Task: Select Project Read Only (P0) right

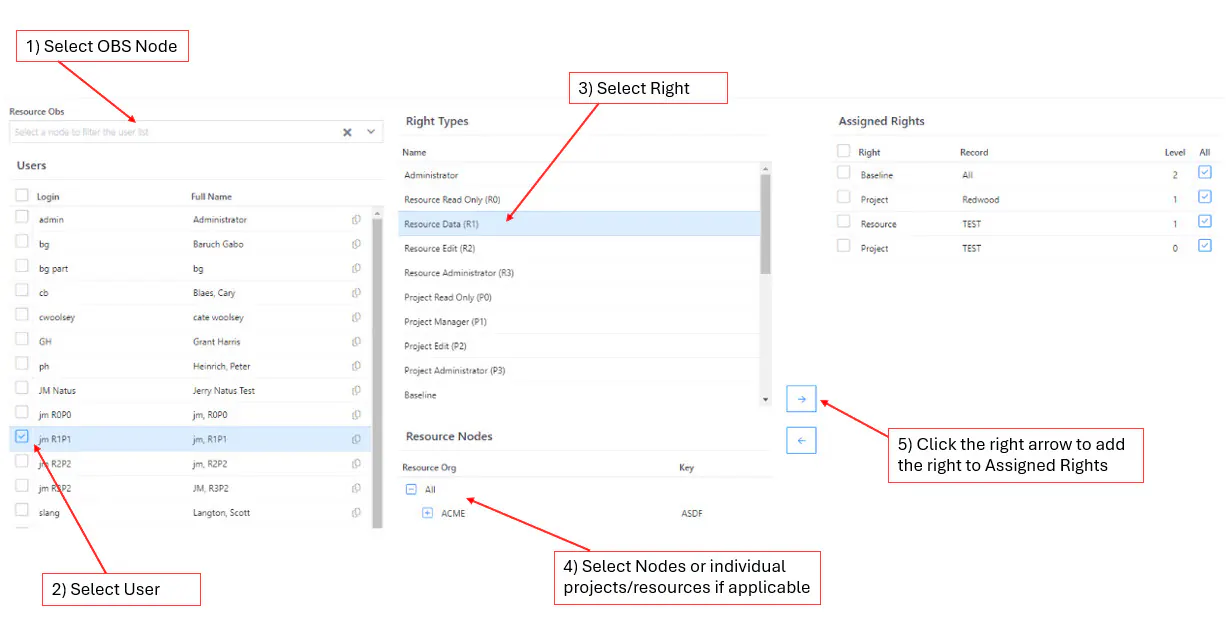Action: [579, 297]
